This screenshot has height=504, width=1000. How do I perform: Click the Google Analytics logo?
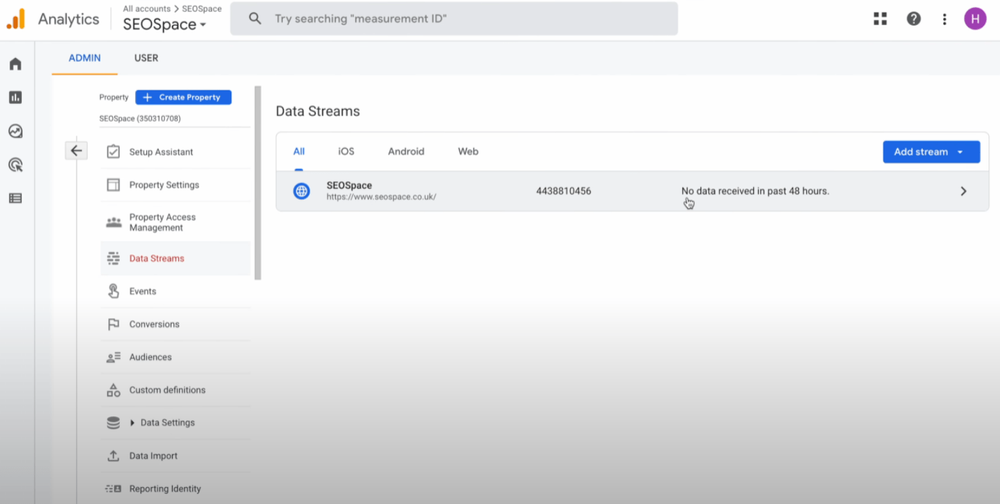tap(16, 19)
